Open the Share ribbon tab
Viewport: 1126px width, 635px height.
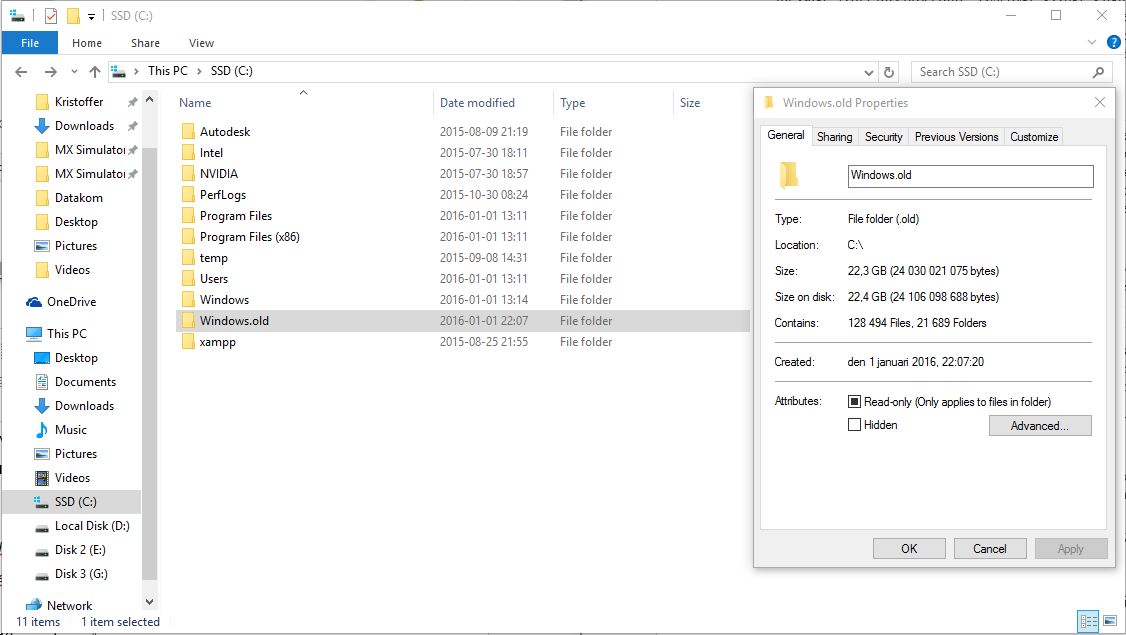click(145, 43)
